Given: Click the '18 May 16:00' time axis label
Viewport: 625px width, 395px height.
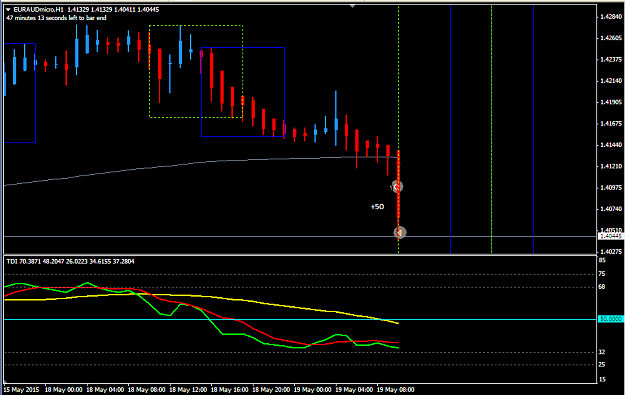Looking at the screenshot, I should click(x=230, y=389).
